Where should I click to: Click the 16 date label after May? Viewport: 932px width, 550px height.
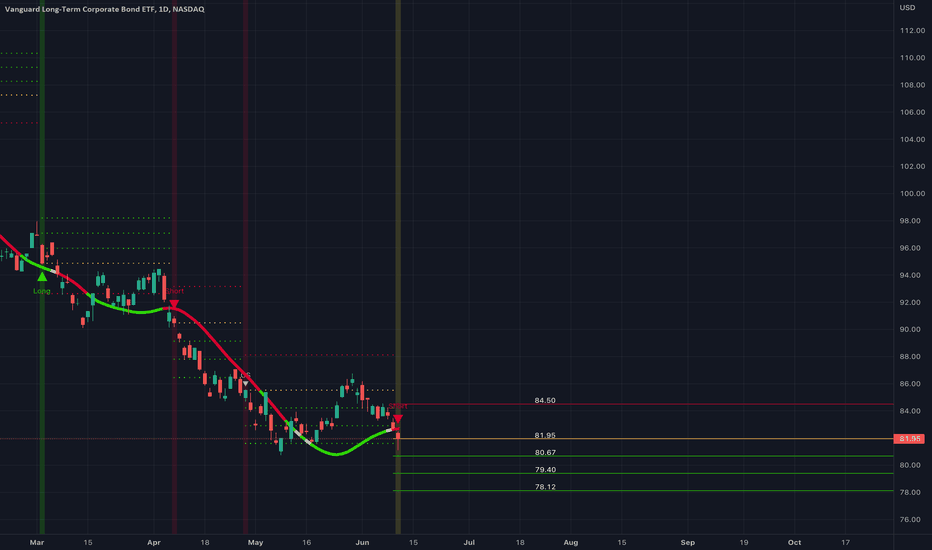click(307, 542)
